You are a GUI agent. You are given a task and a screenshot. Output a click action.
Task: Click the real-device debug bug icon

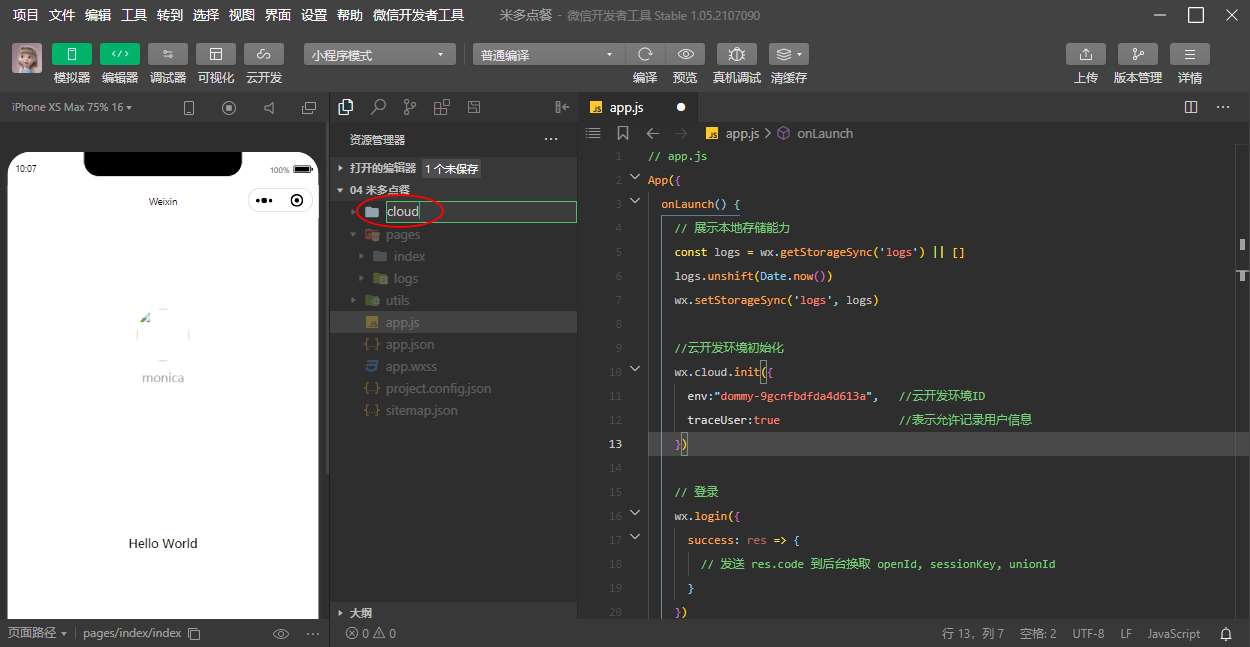pyautogui.click(x=736, y=54)
